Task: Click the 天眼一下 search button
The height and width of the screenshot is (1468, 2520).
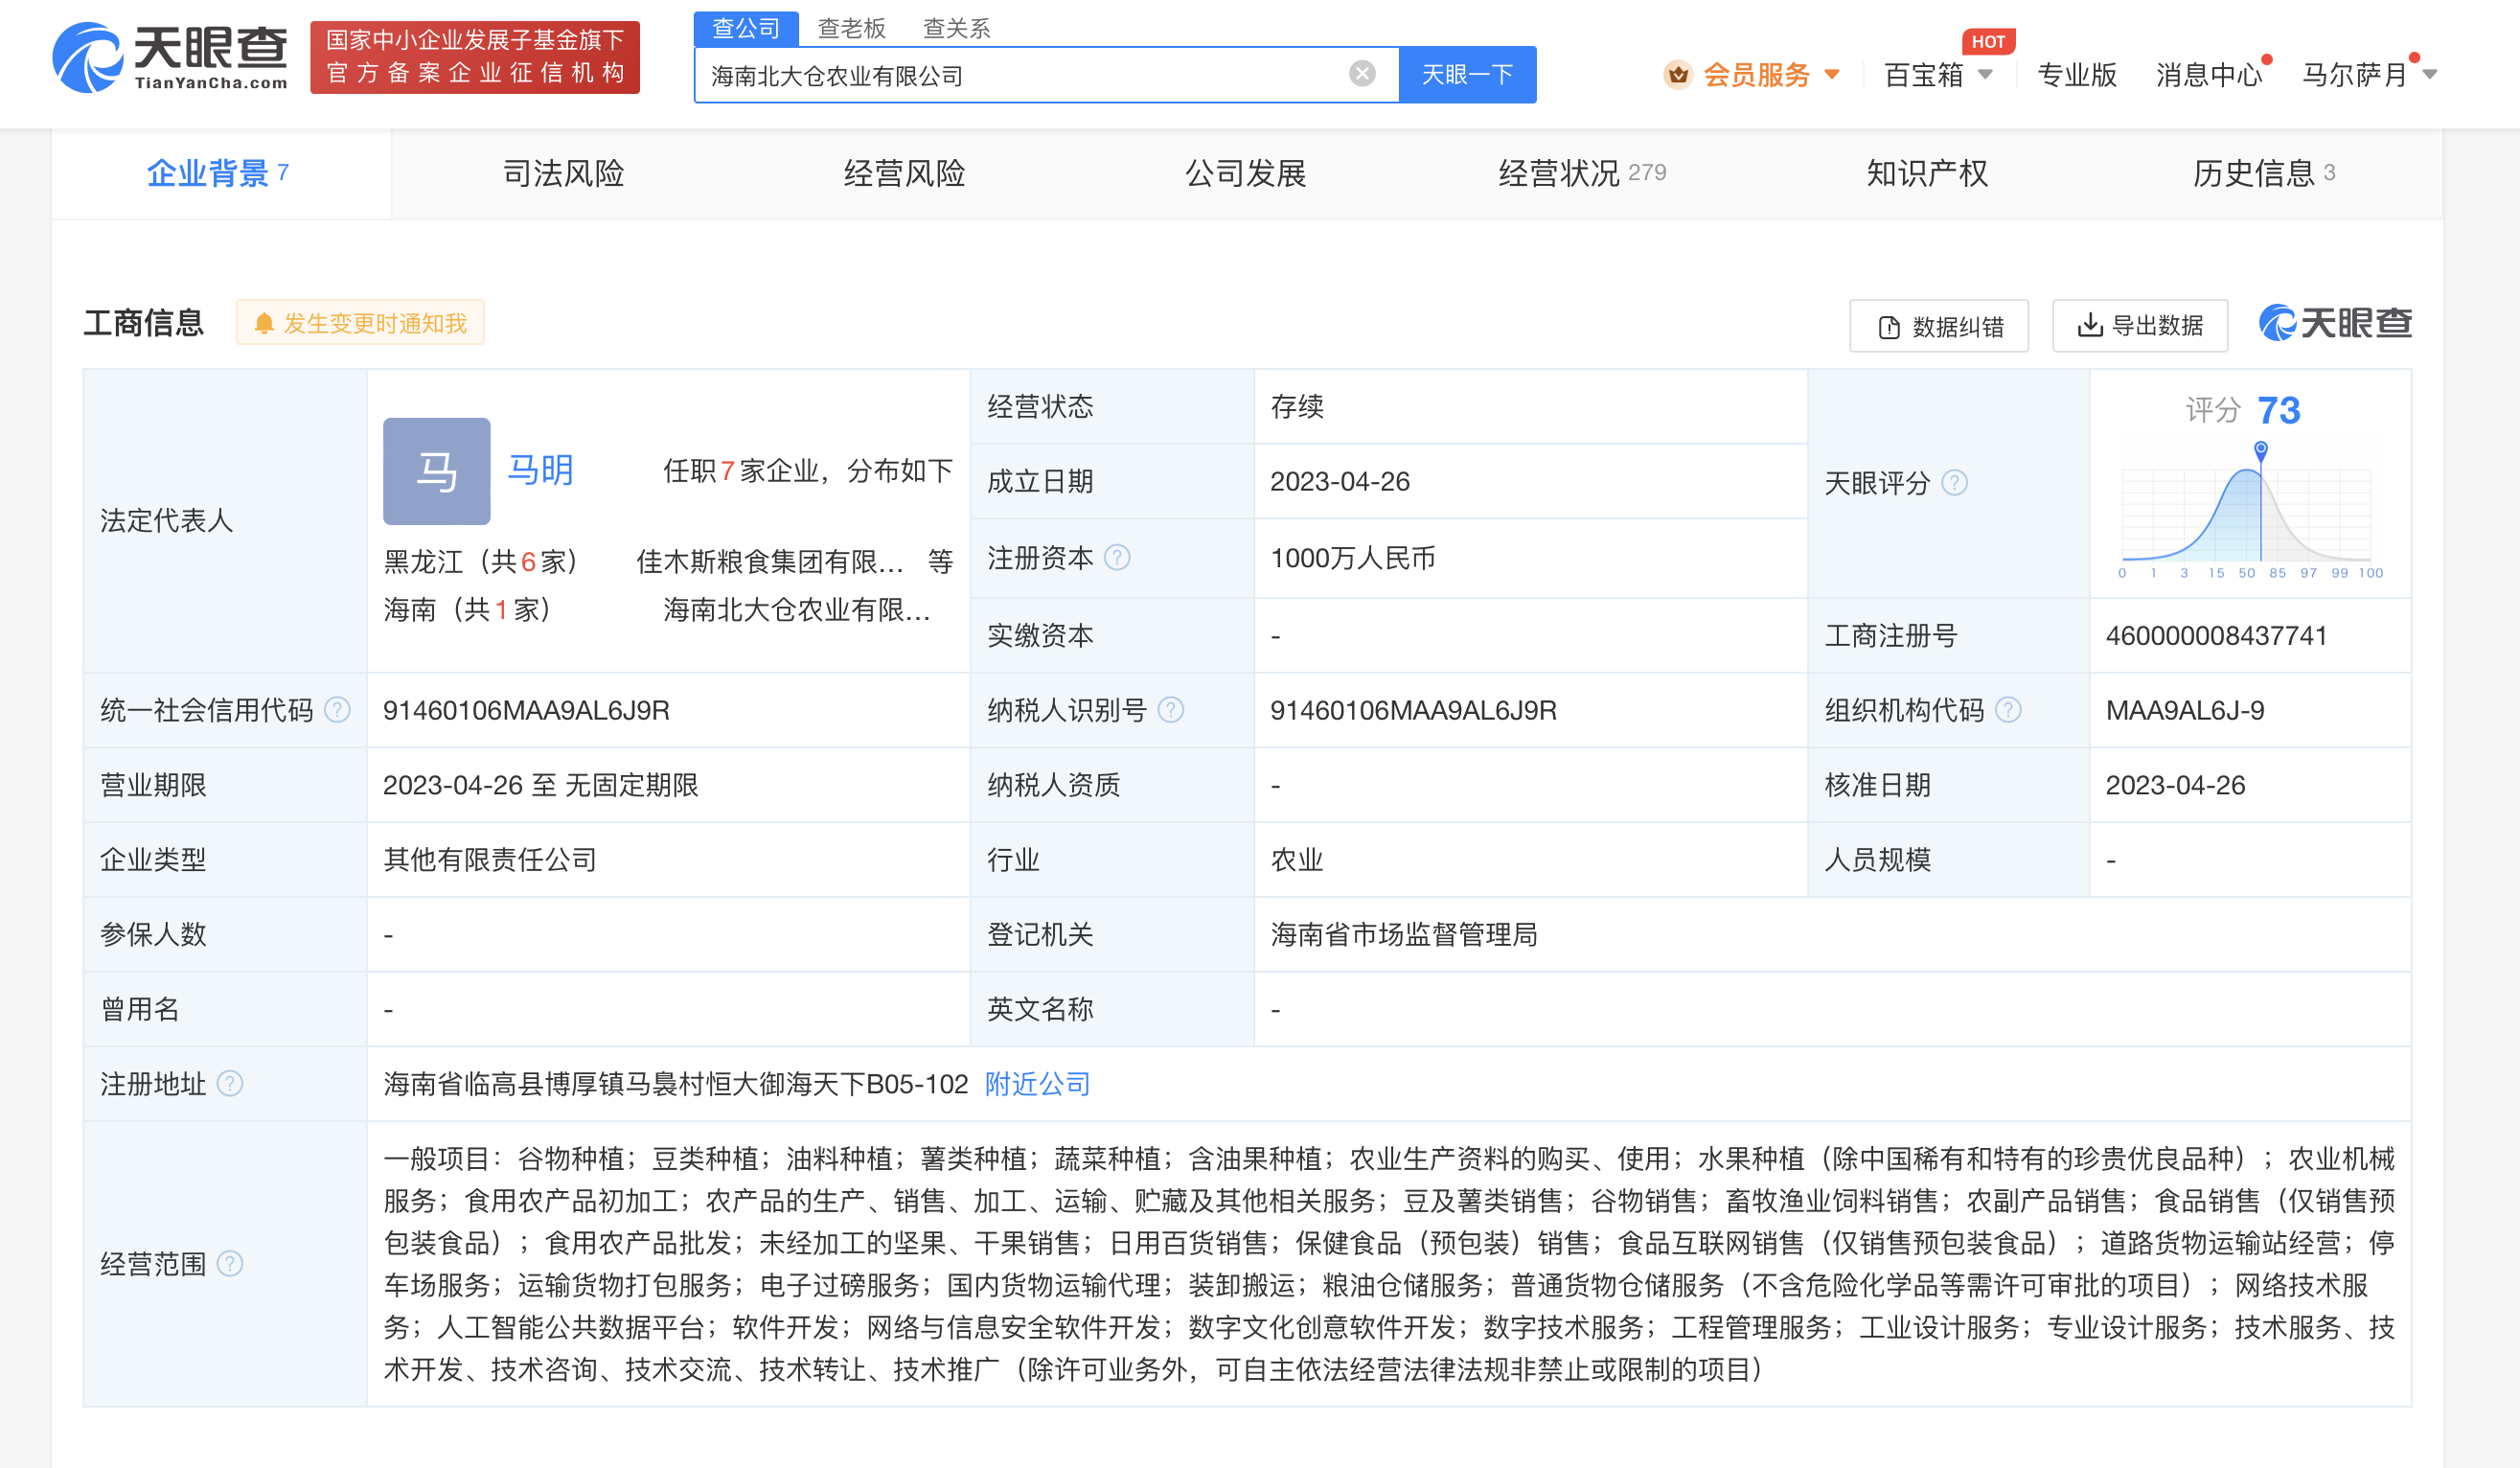Action: coord(1467,74)
